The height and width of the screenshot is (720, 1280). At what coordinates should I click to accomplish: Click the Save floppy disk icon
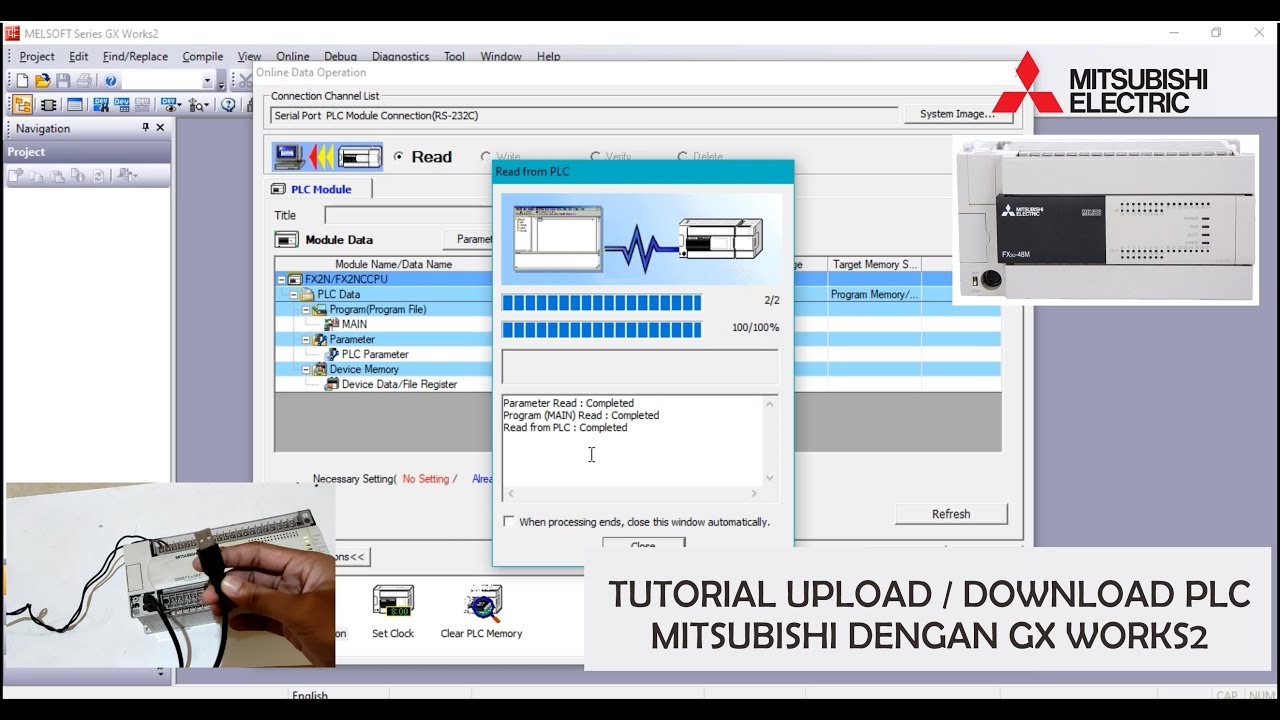[x=64, y=81]
